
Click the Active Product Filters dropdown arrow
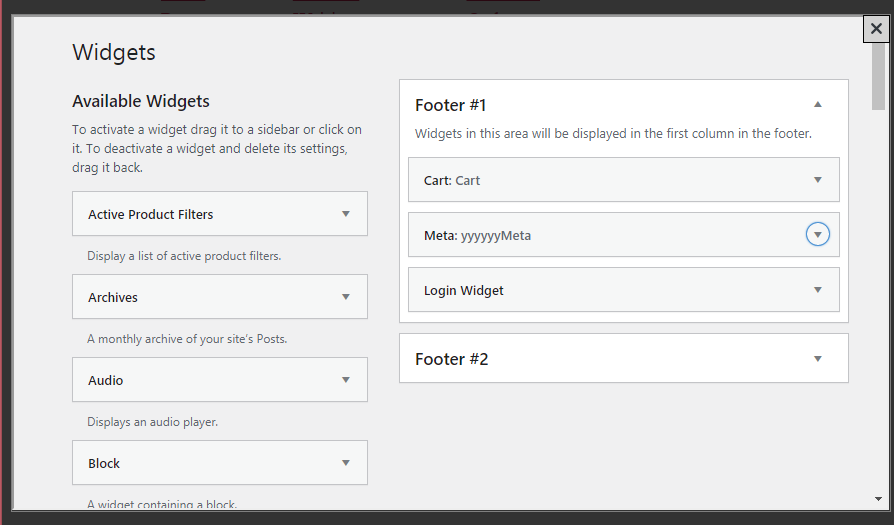(x=345, y=214)
